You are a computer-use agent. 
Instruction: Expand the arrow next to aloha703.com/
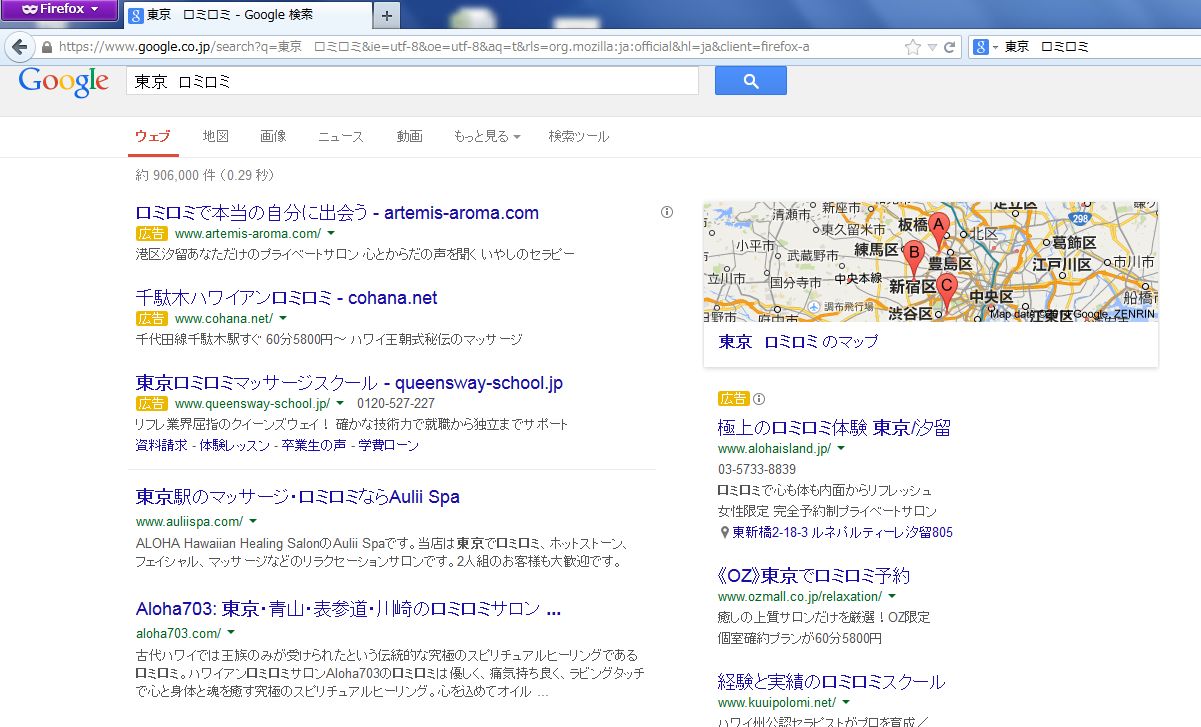[231, 633]
